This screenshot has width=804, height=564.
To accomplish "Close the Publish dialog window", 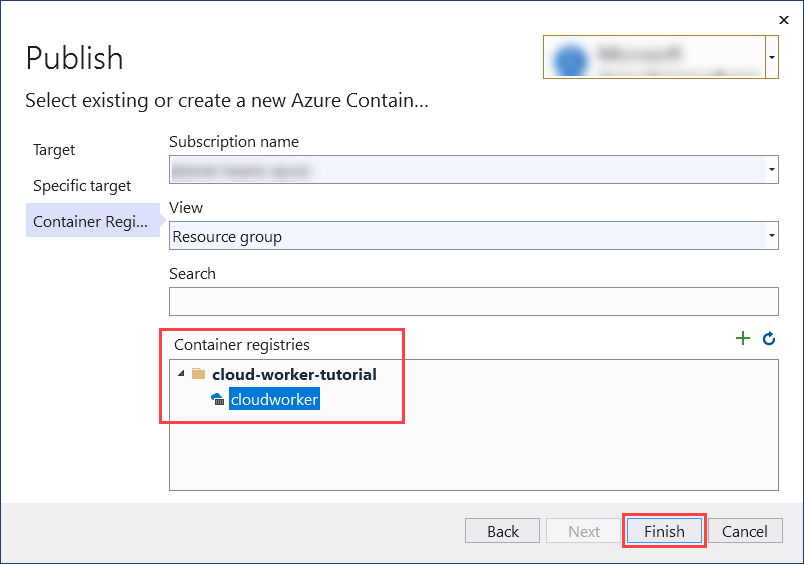I will (781, 19).
